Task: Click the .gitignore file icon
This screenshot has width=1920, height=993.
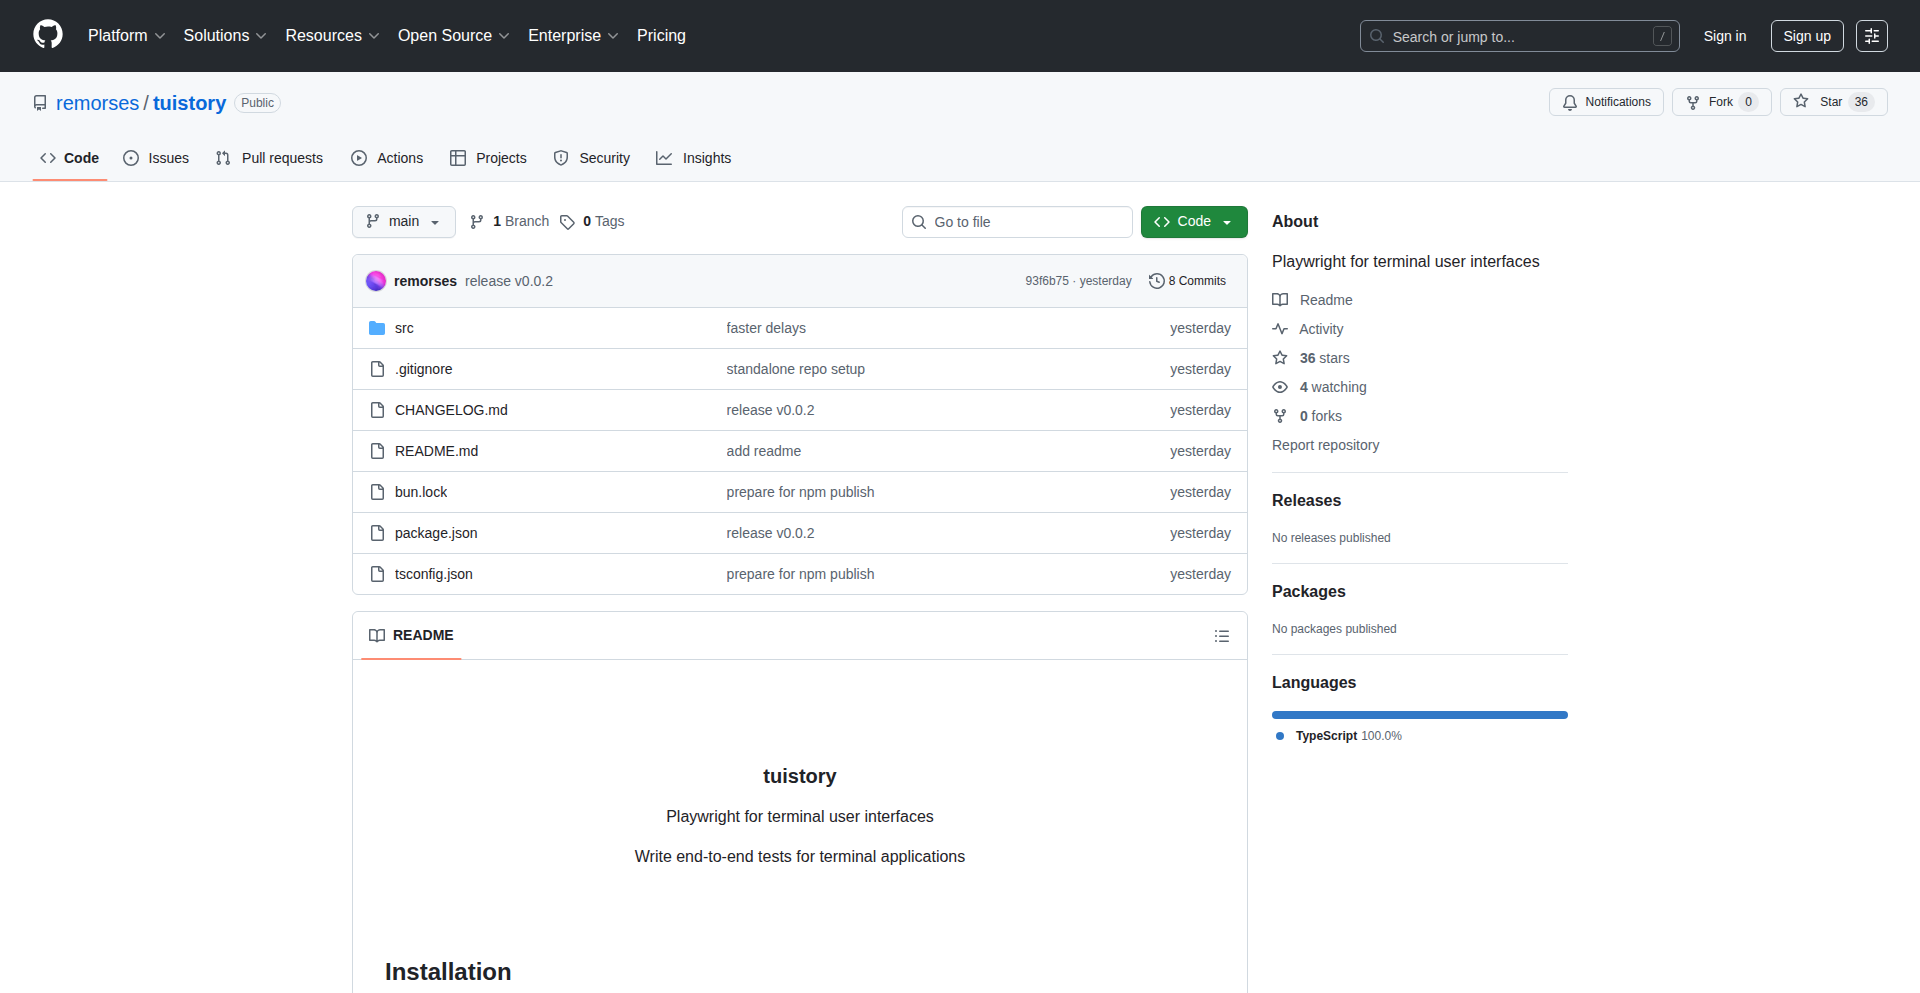Action: (x=377, y=369)
